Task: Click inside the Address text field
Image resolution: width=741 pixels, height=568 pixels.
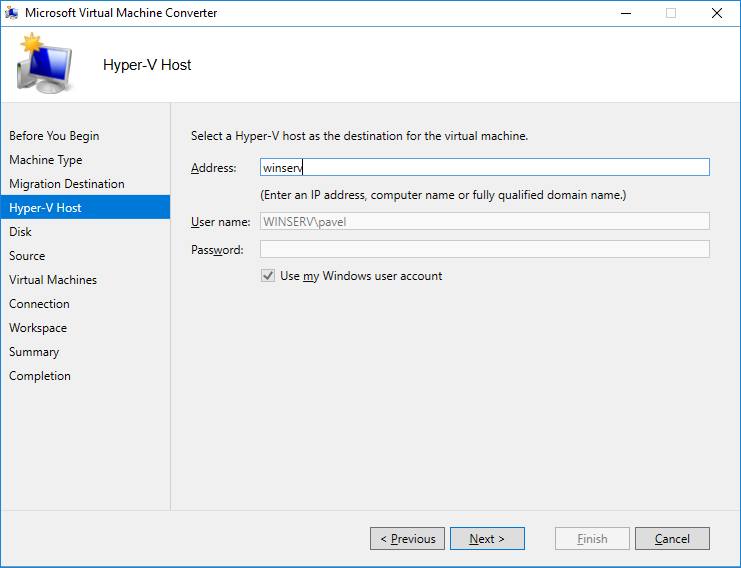Action: (484, 167)
